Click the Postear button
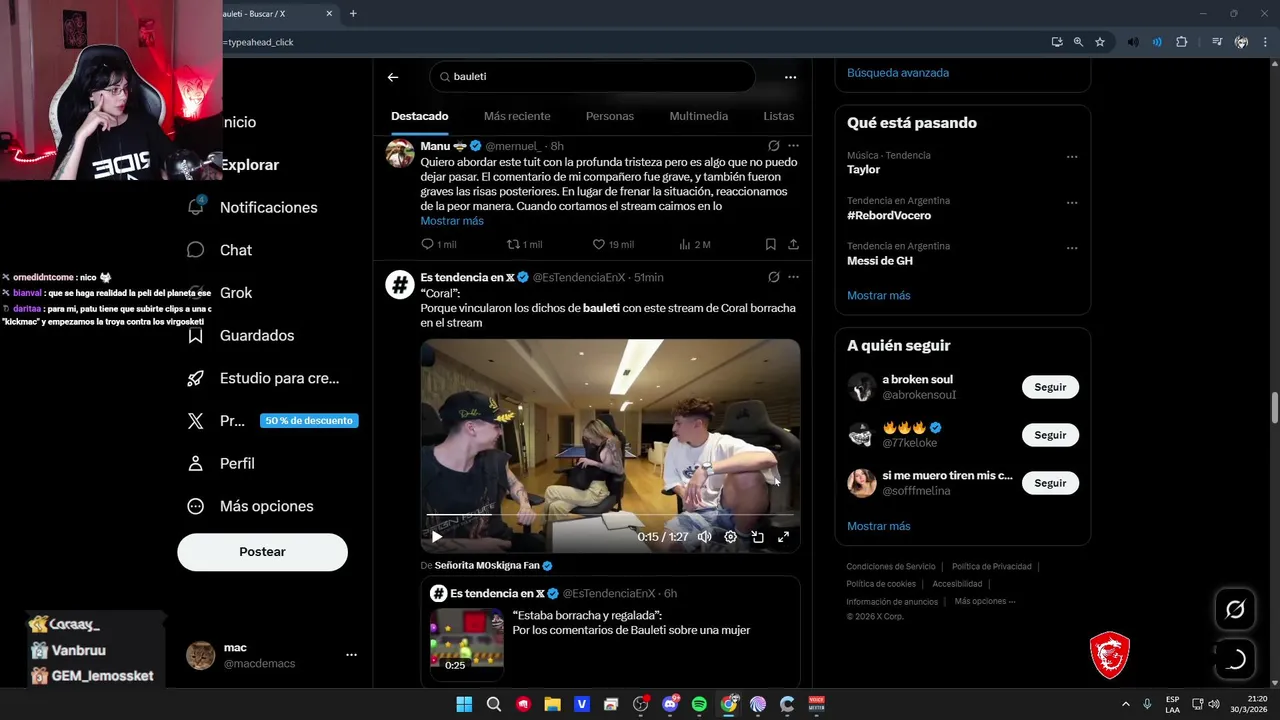This screenshot has height=720, width=1280. coord(262,552)
